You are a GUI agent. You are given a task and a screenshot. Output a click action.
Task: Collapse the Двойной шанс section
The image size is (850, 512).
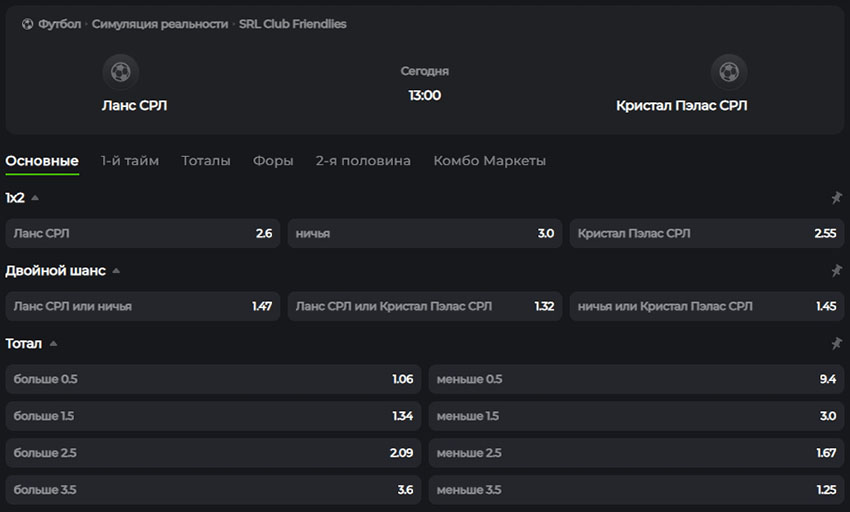coord(116,271)
